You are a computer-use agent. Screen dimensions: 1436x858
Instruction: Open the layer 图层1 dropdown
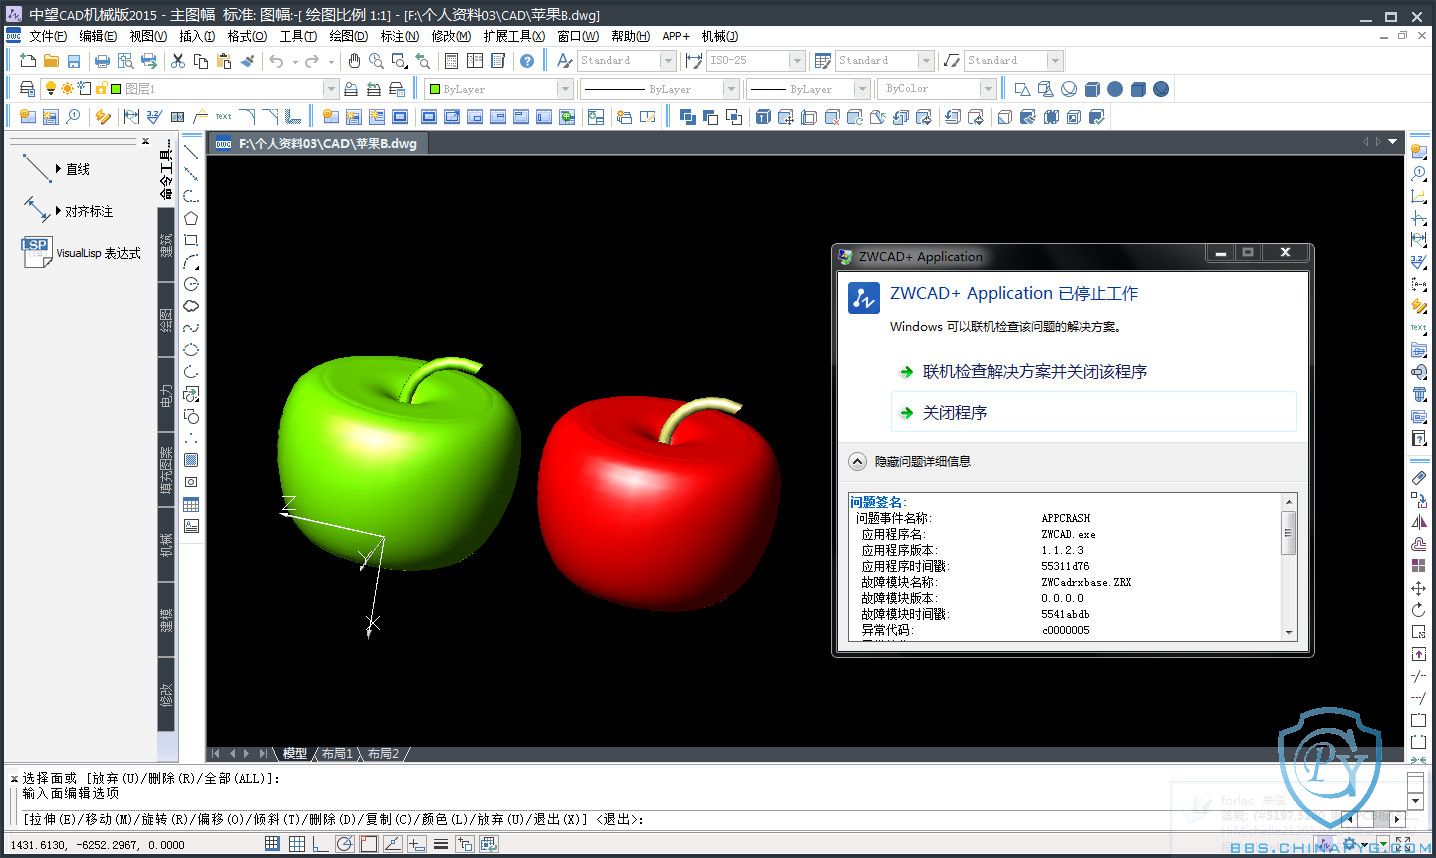(331, 89)
